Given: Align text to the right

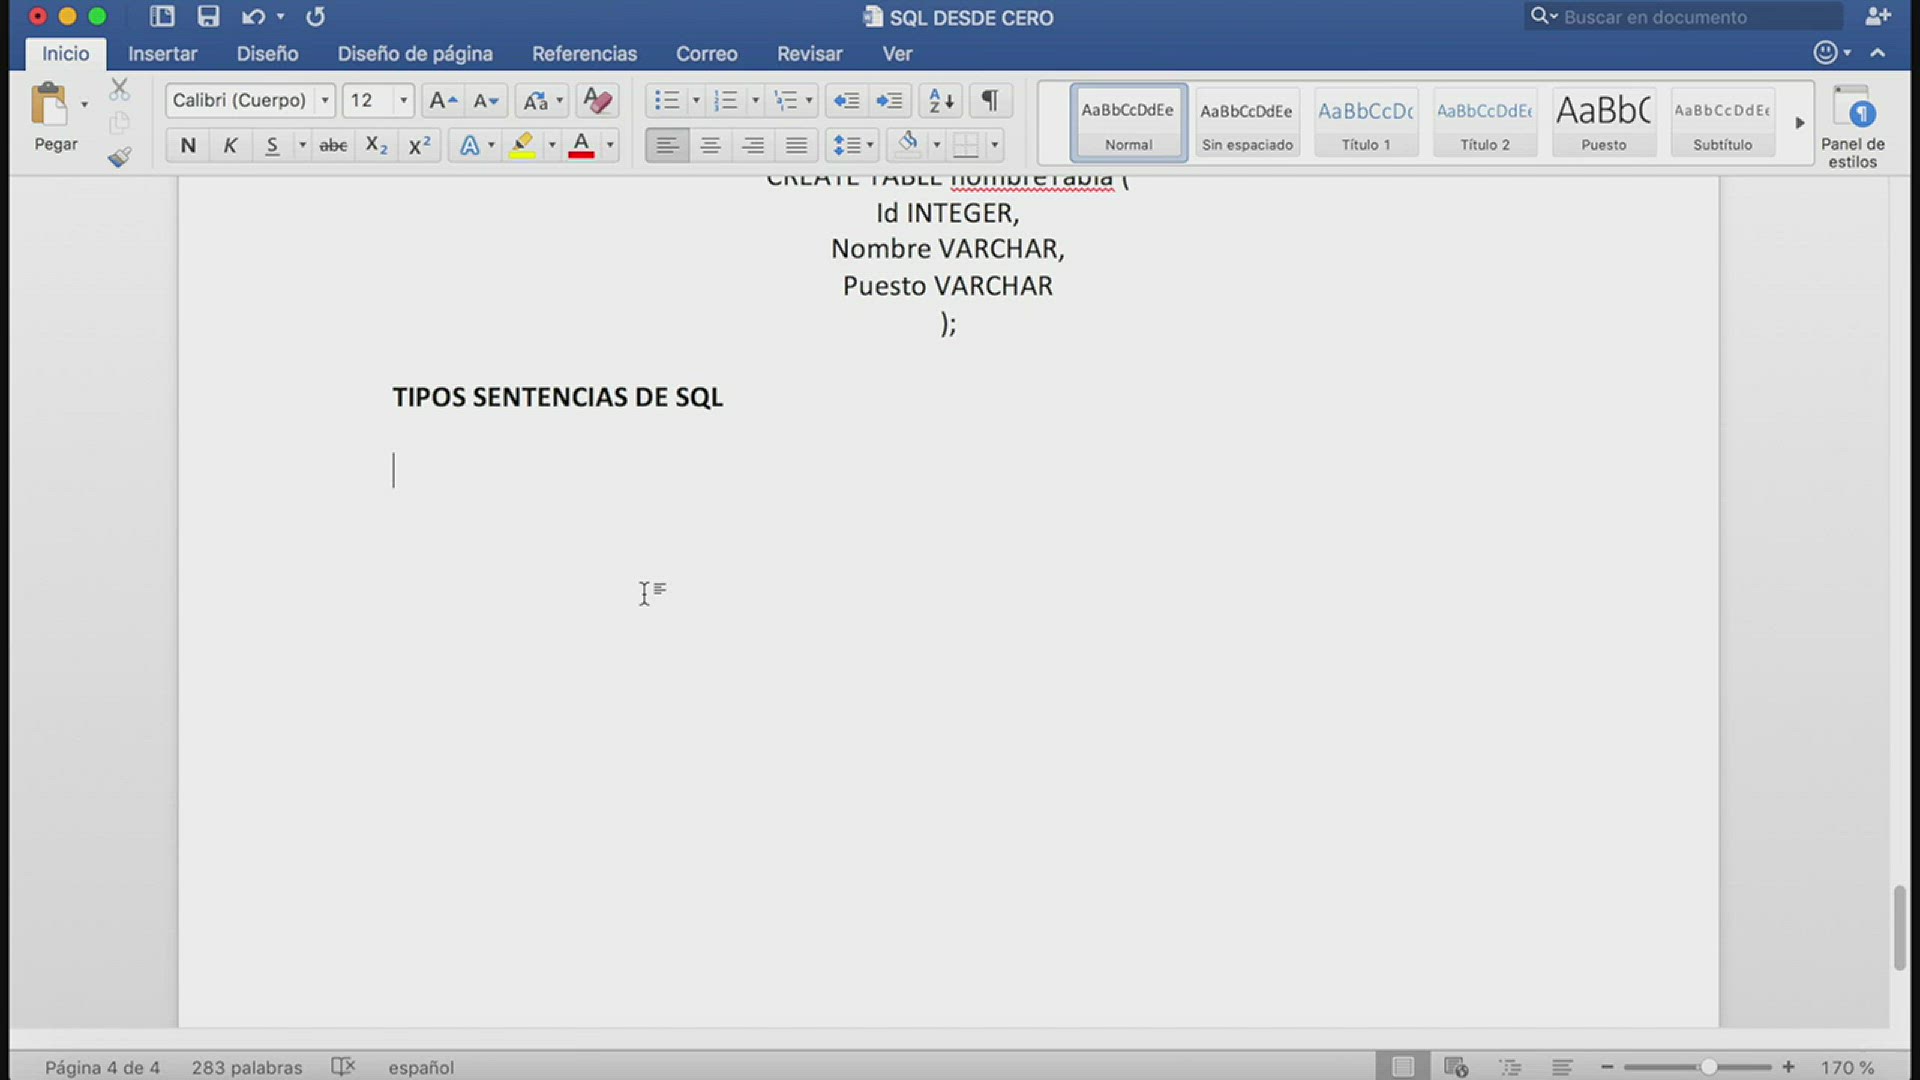Looking at the screenshot, I should [753, 146].
